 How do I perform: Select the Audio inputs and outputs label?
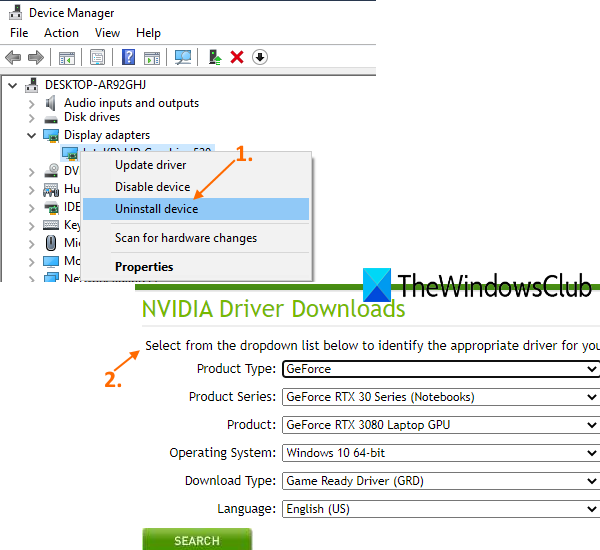pos(131,103)
